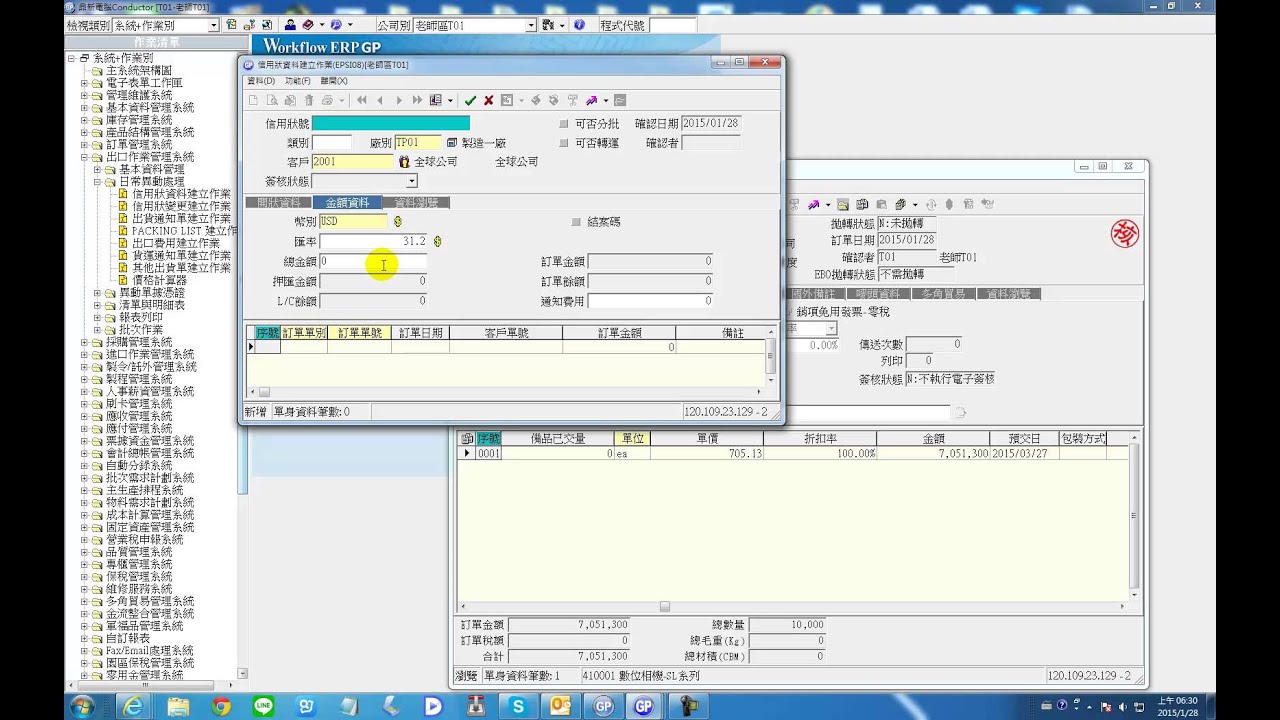This screenshot has width=1280, height=720.
Task: Go to next record arrow icon
Action: click(x=399, y=100)
